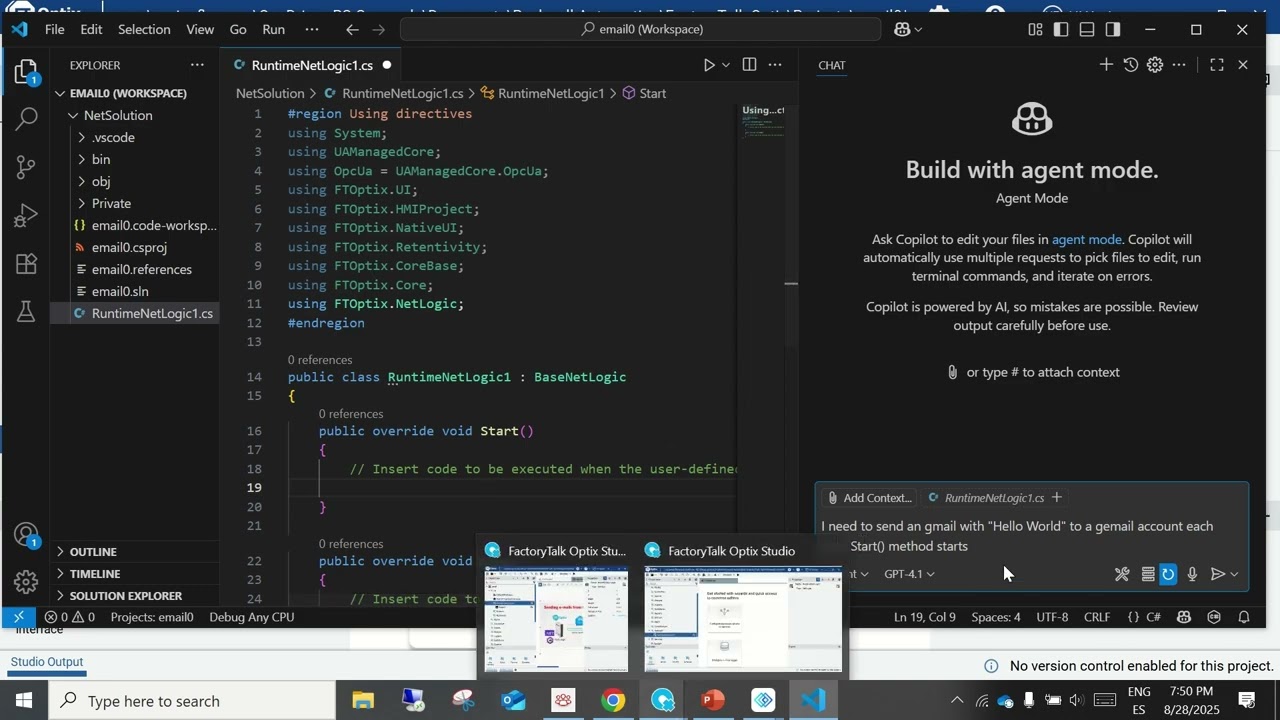Click Ln 19, Col 9 in status bar
This screenshot has height=720, width=1280.
(925, 617)
